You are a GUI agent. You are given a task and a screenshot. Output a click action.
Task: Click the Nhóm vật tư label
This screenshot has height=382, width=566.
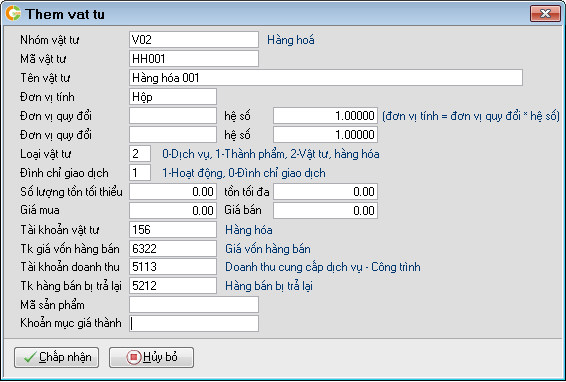(x=50, y=40)
